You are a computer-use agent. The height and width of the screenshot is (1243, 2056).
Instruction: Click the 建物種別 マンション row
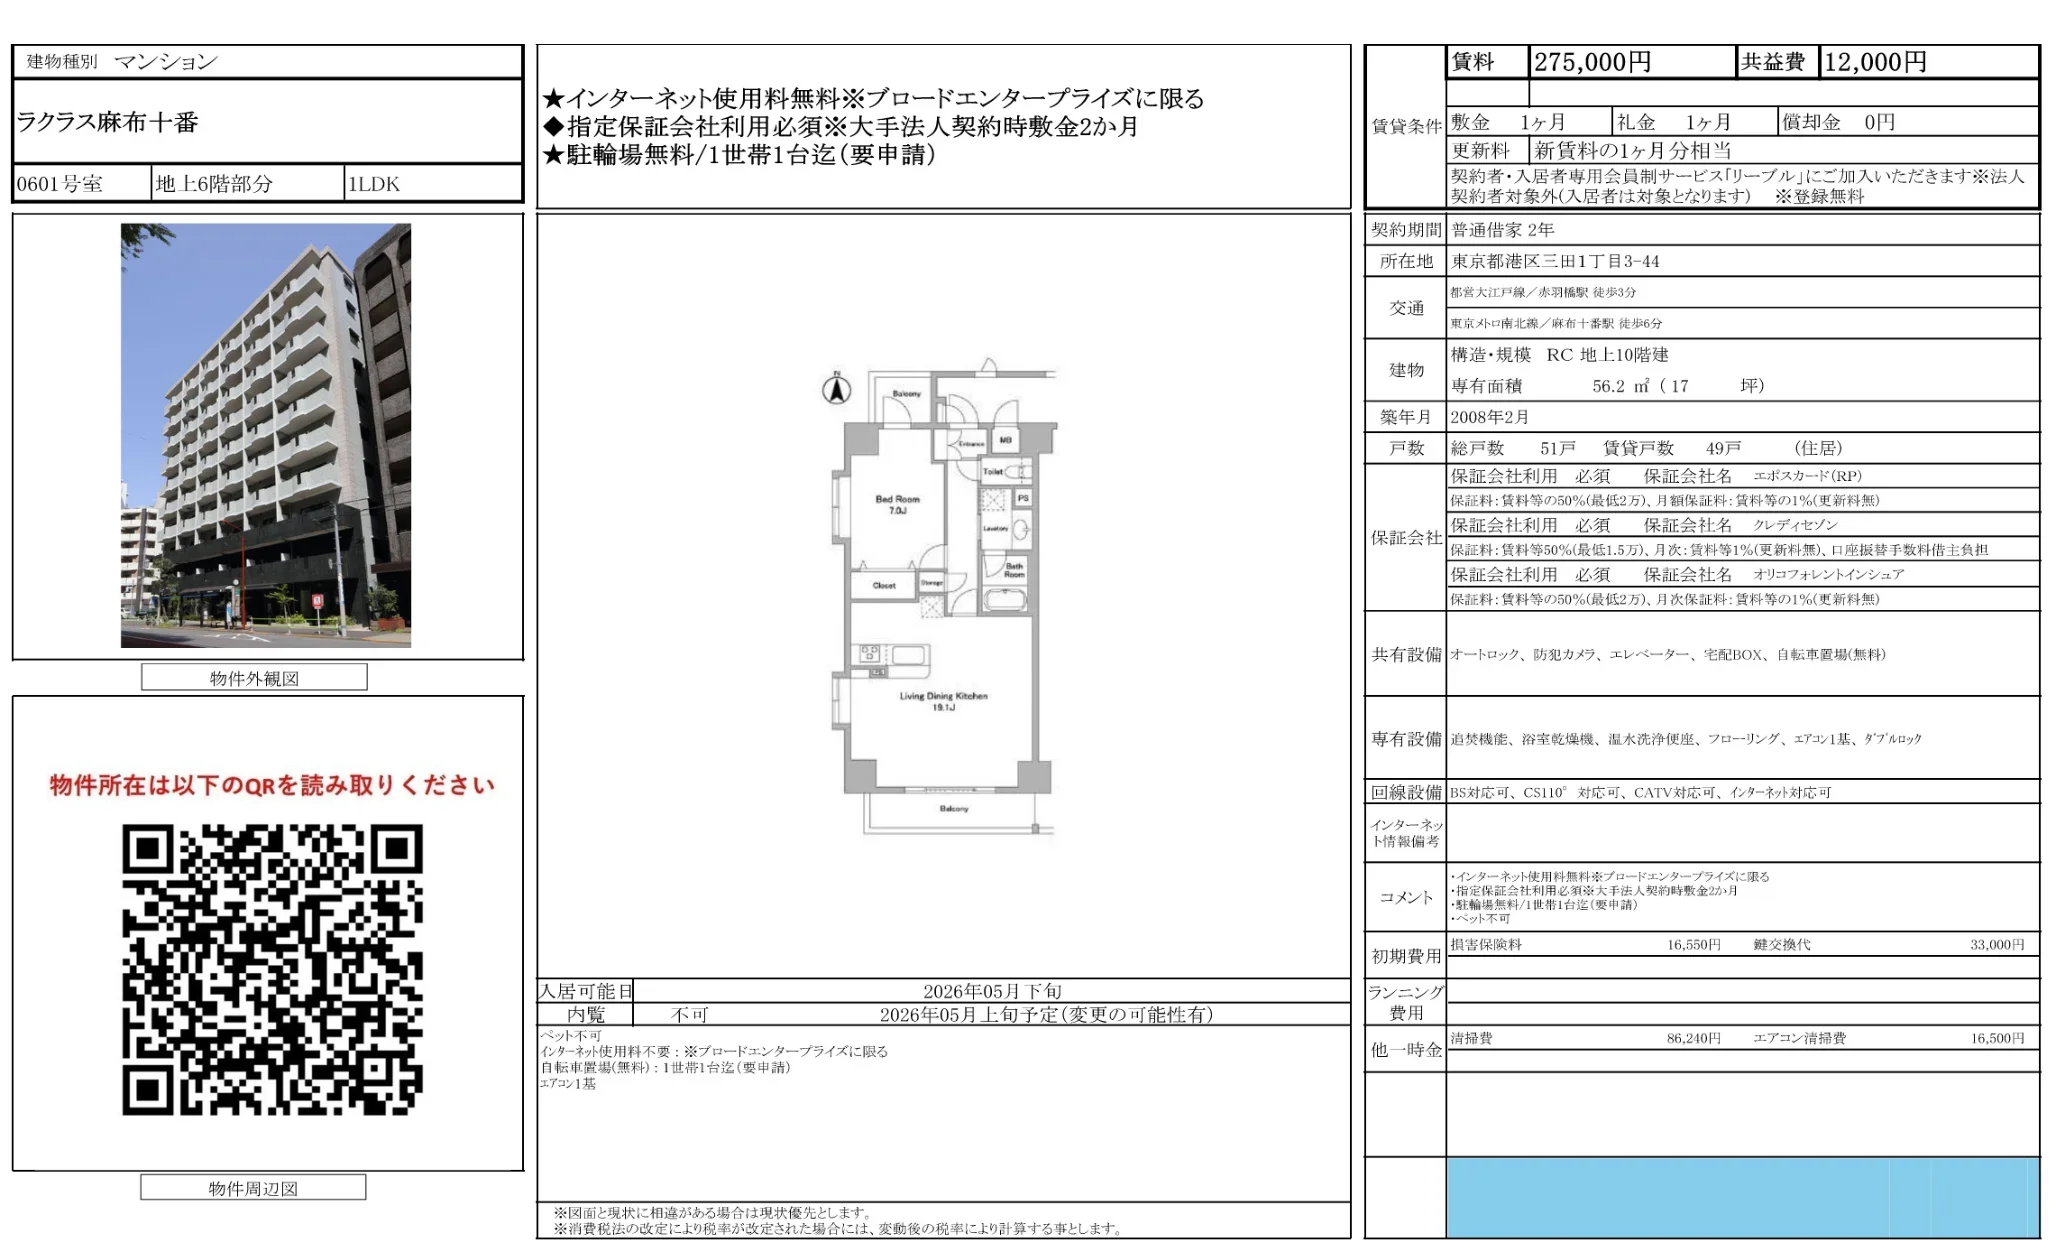tap(267, 62)
